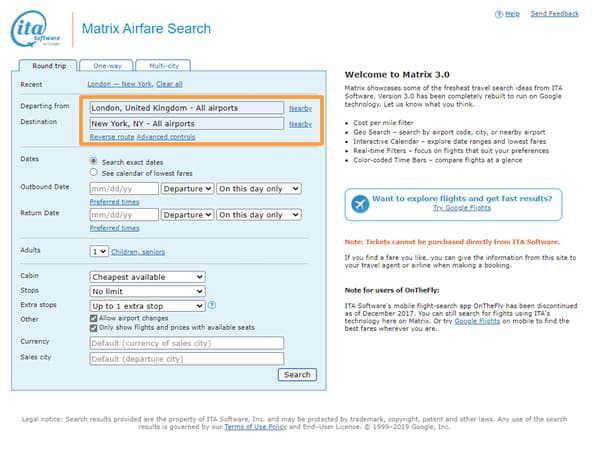
Task: Open Outbound Date Departure dropdown
Action: (187, 189)
